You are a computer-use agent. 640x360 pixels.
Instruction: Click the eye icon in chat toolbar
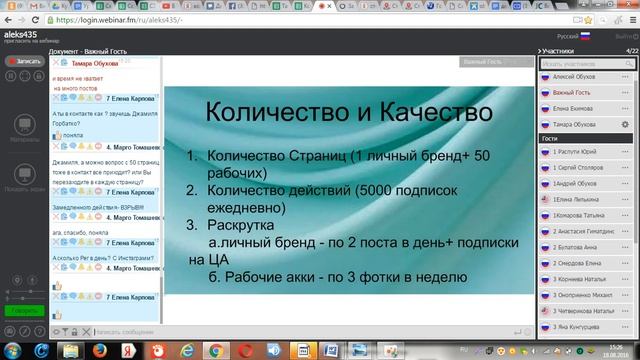pos(56,332)
